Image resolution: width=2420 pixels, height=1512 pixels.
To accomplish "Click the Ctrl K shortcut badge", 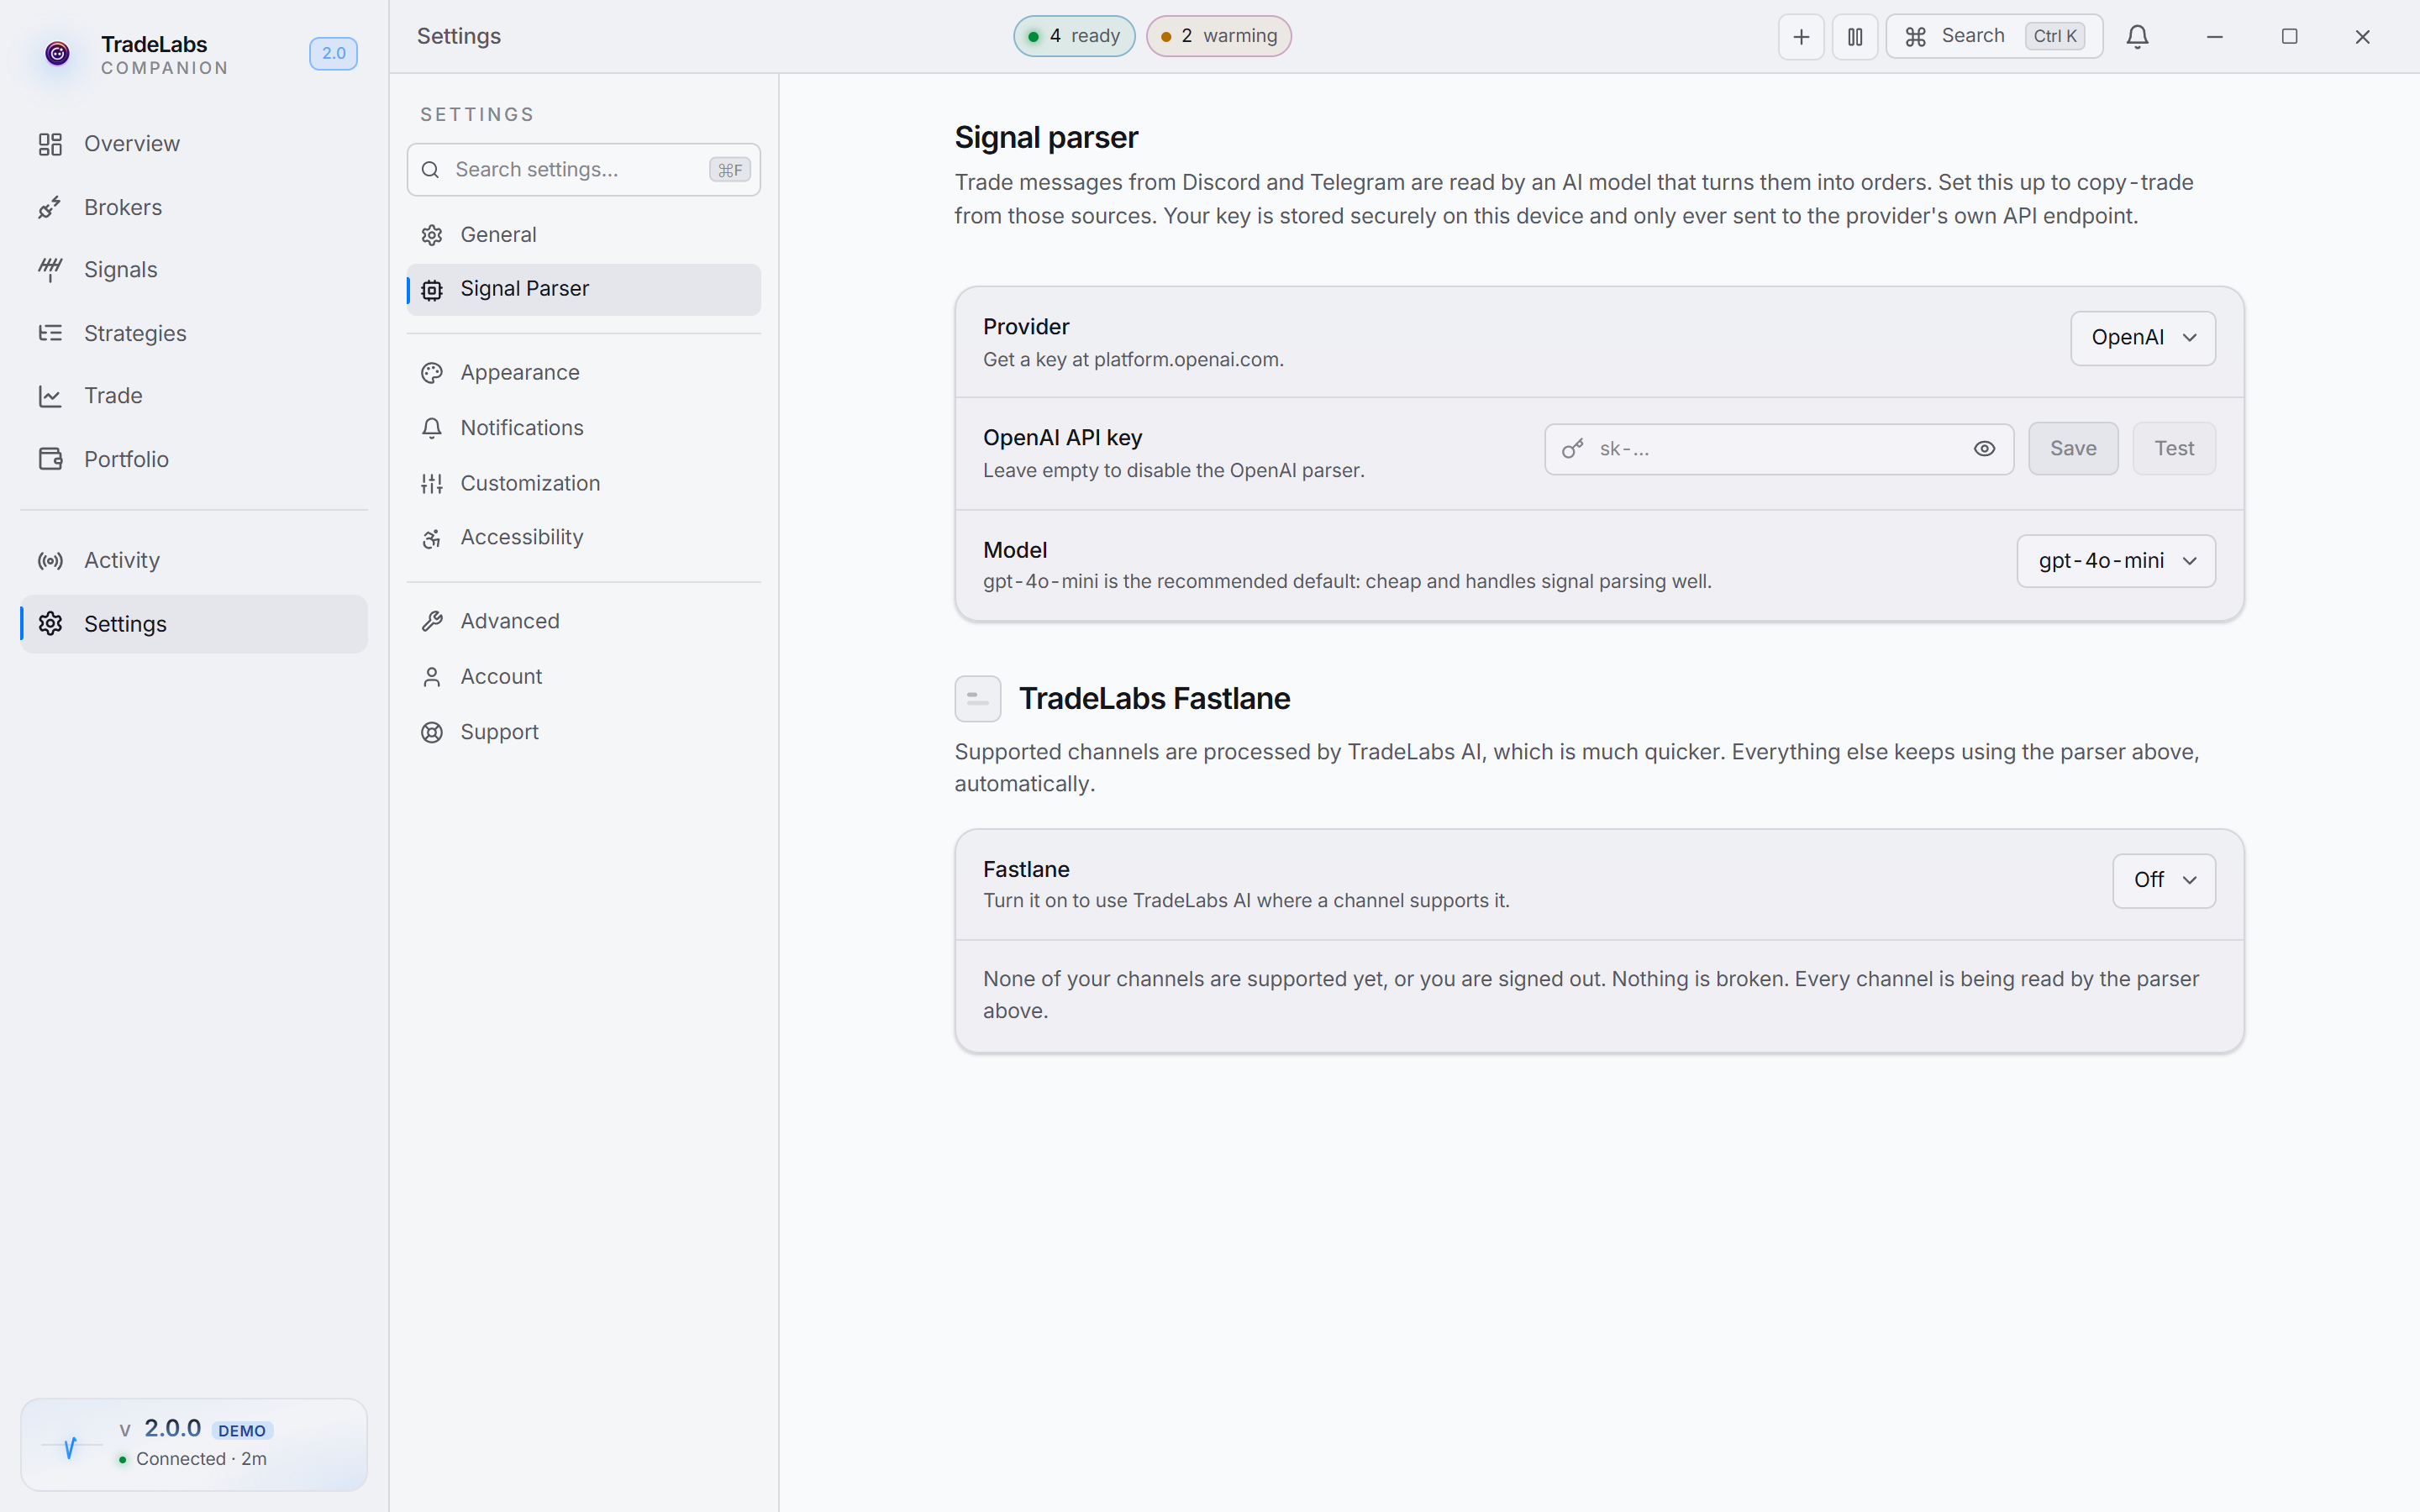I will click(2055, 37).
